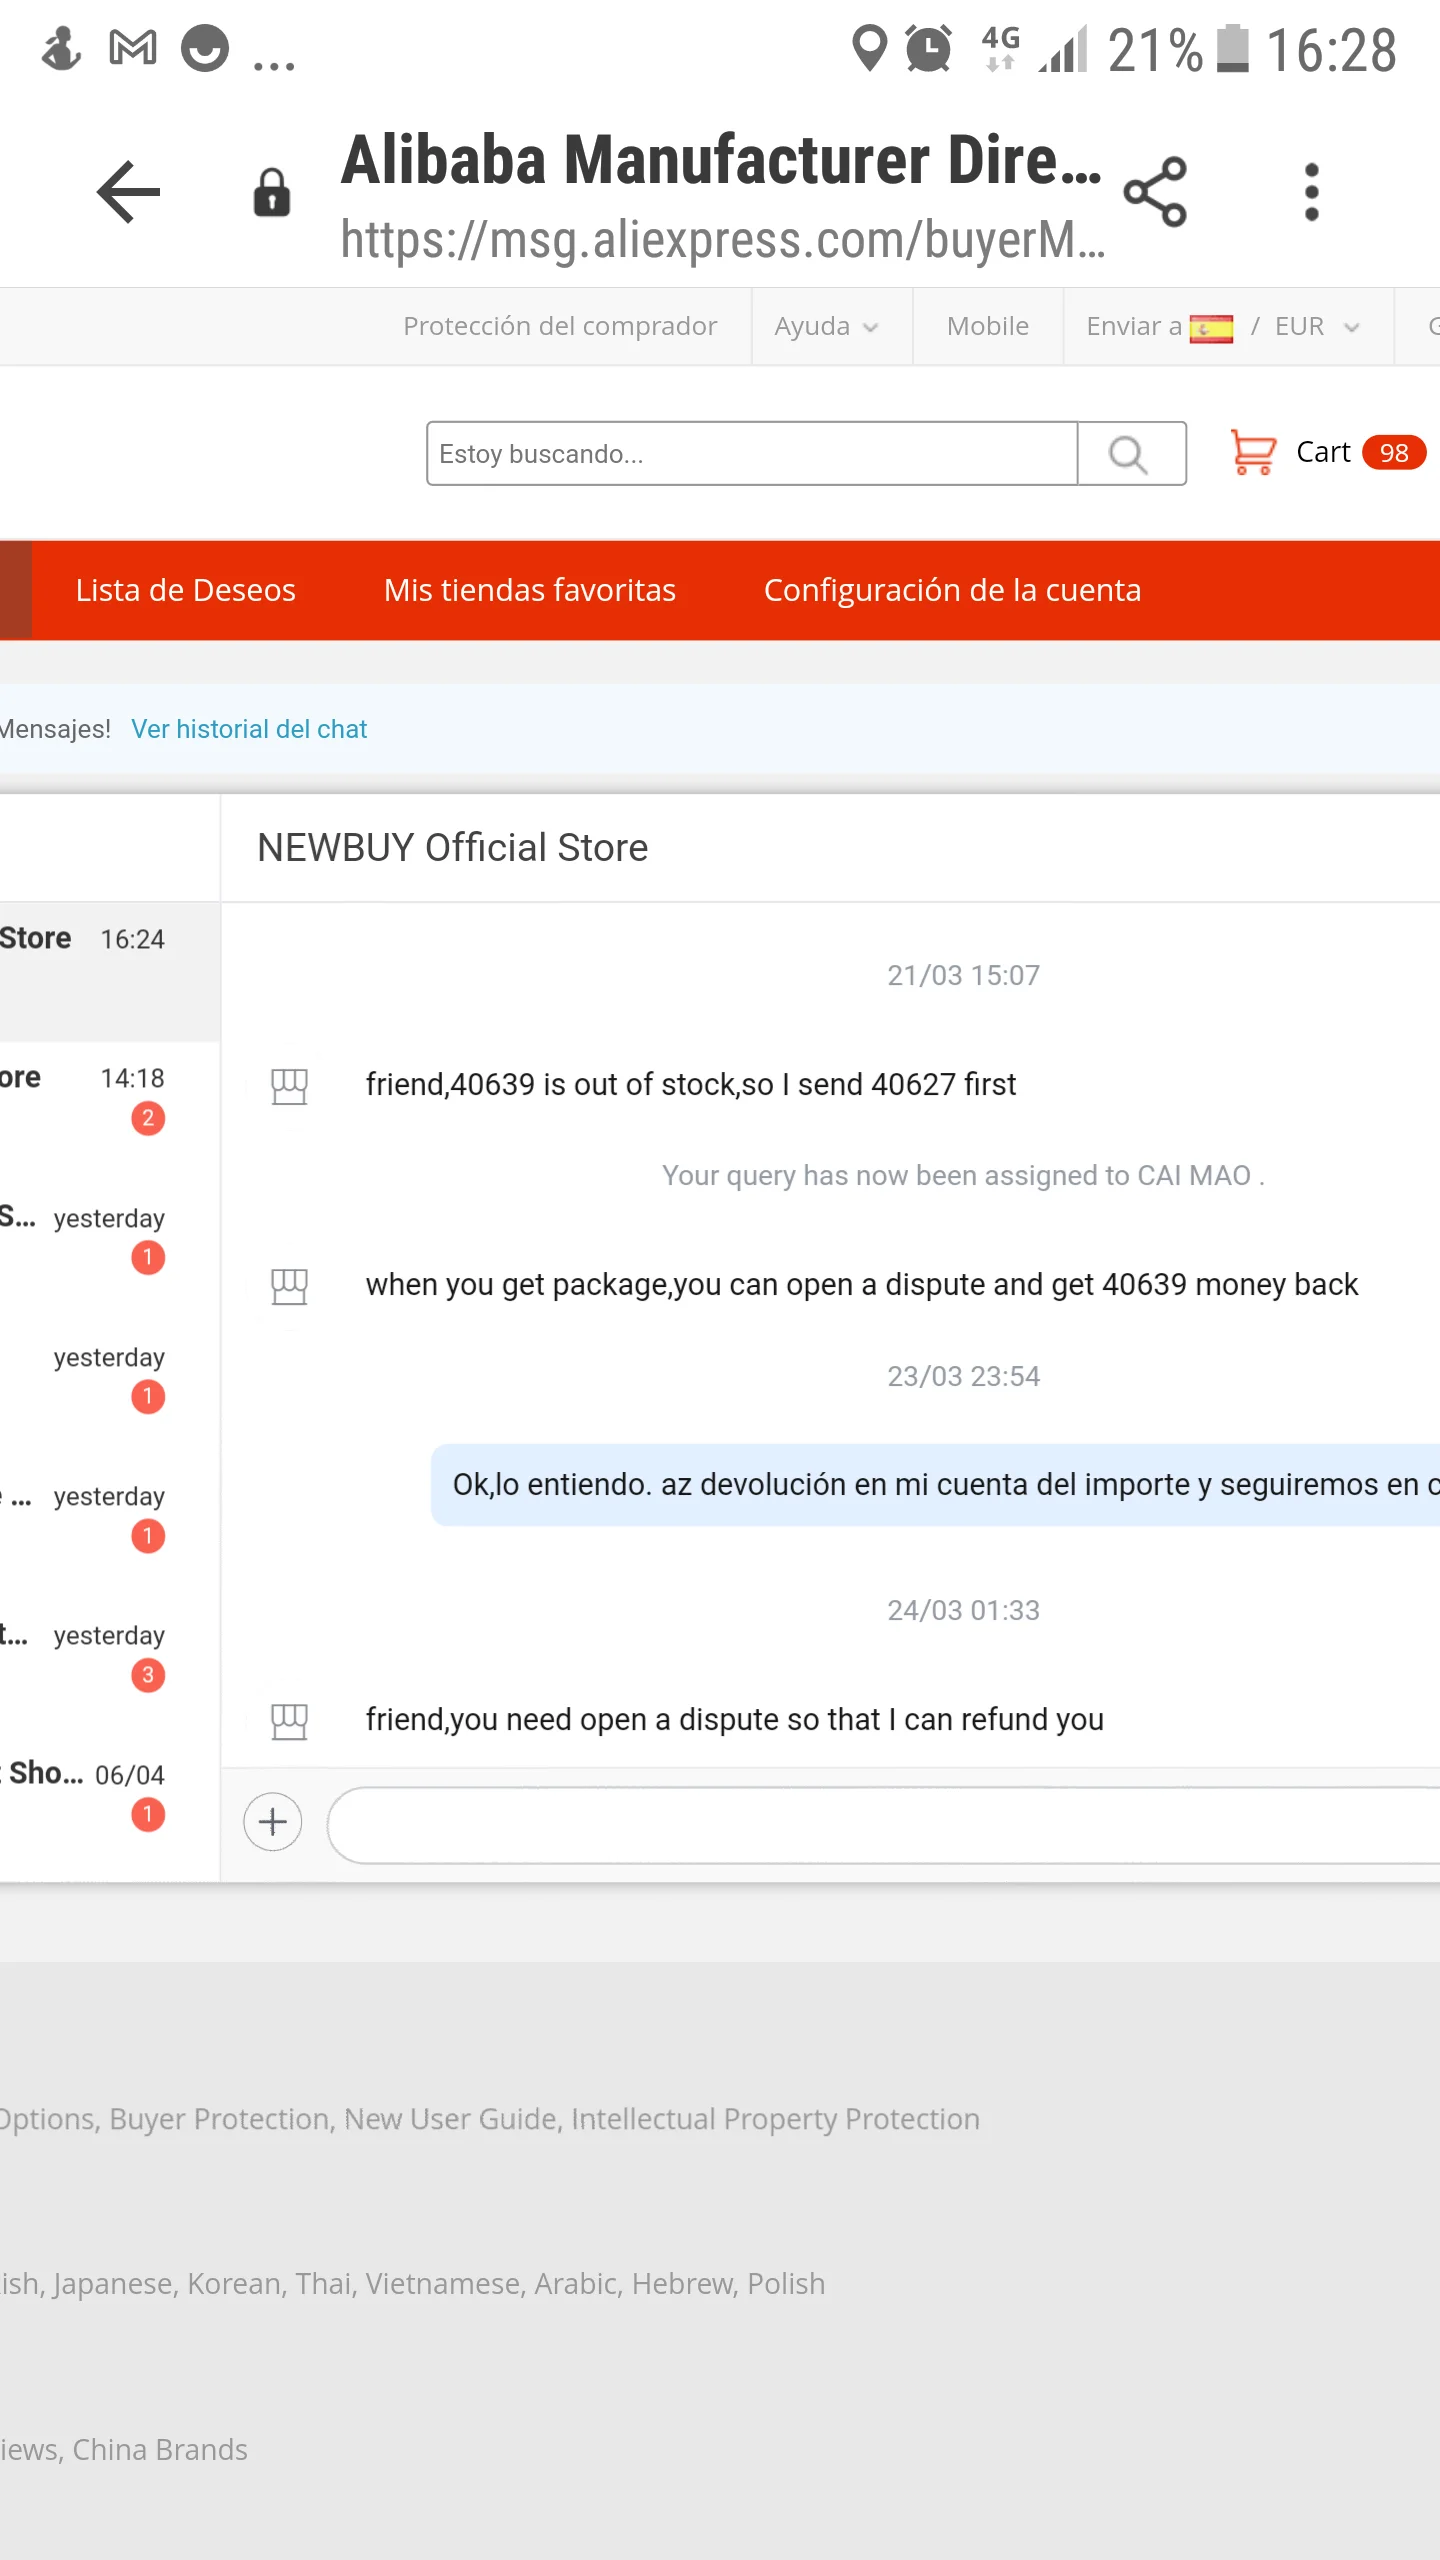
Task: Open the shopping cart icon
Action: click(1252, 452)
